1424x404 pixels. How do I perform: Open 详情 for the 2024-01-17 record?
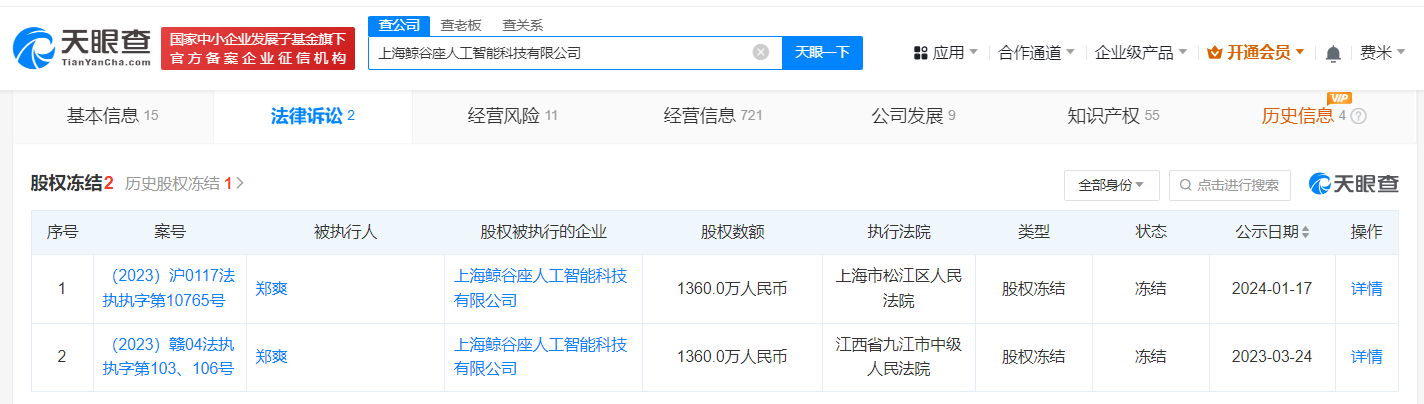(x=1366, y=288)
